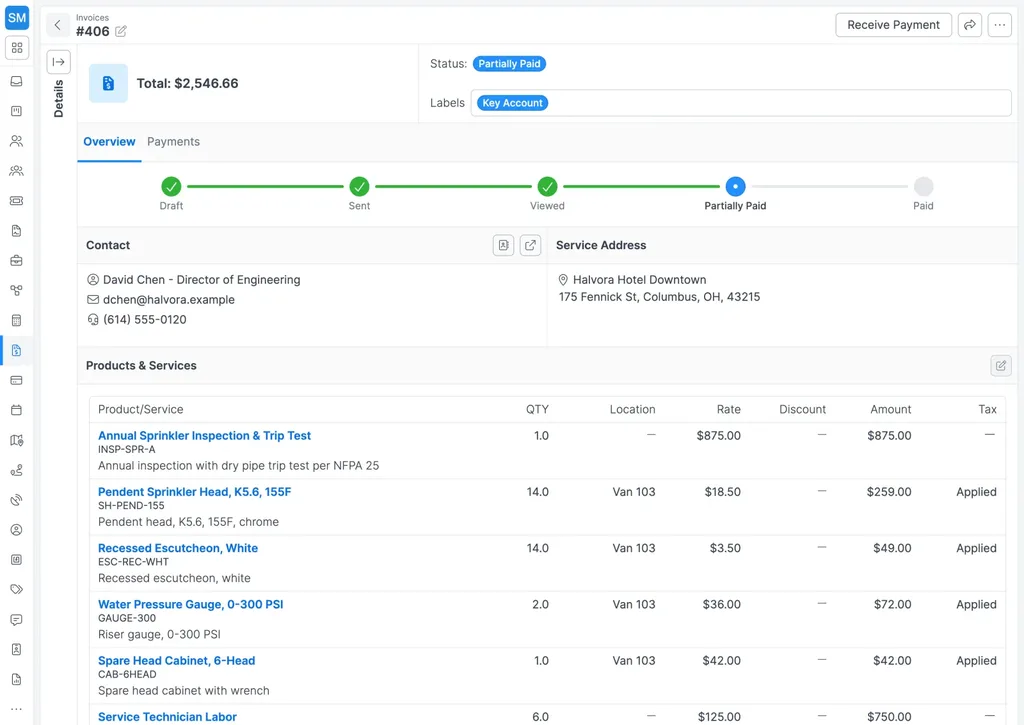The image size is (1024, 725).
Task: Click into the Labels input field
Action: pos(741,103)
